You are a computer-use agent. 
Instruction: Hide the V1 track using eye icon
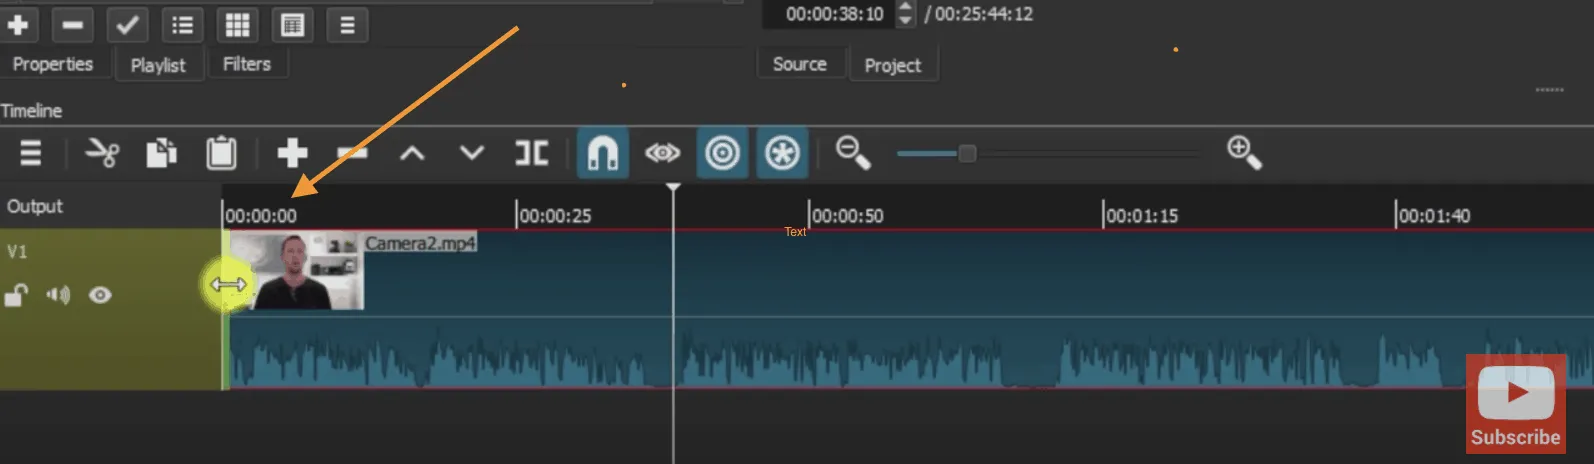(x=100, y=295)
